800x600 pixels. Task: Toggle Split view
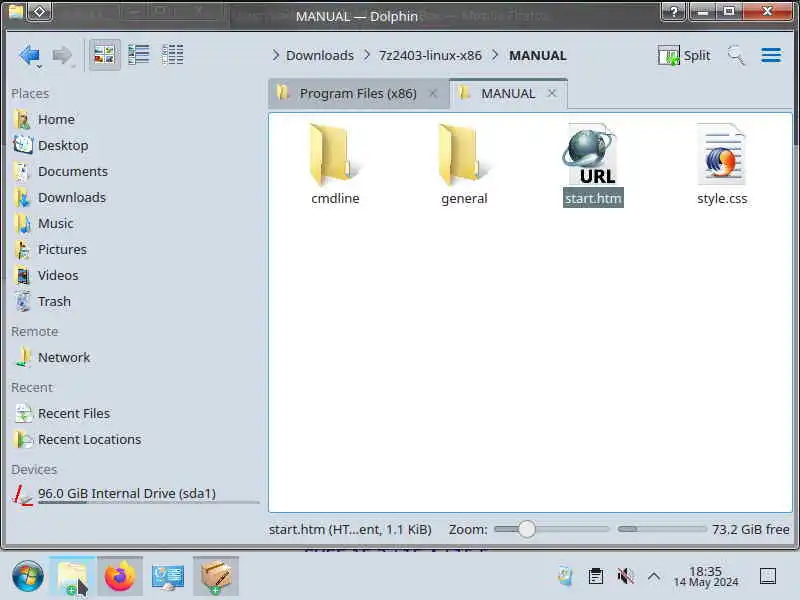point(684,55)
